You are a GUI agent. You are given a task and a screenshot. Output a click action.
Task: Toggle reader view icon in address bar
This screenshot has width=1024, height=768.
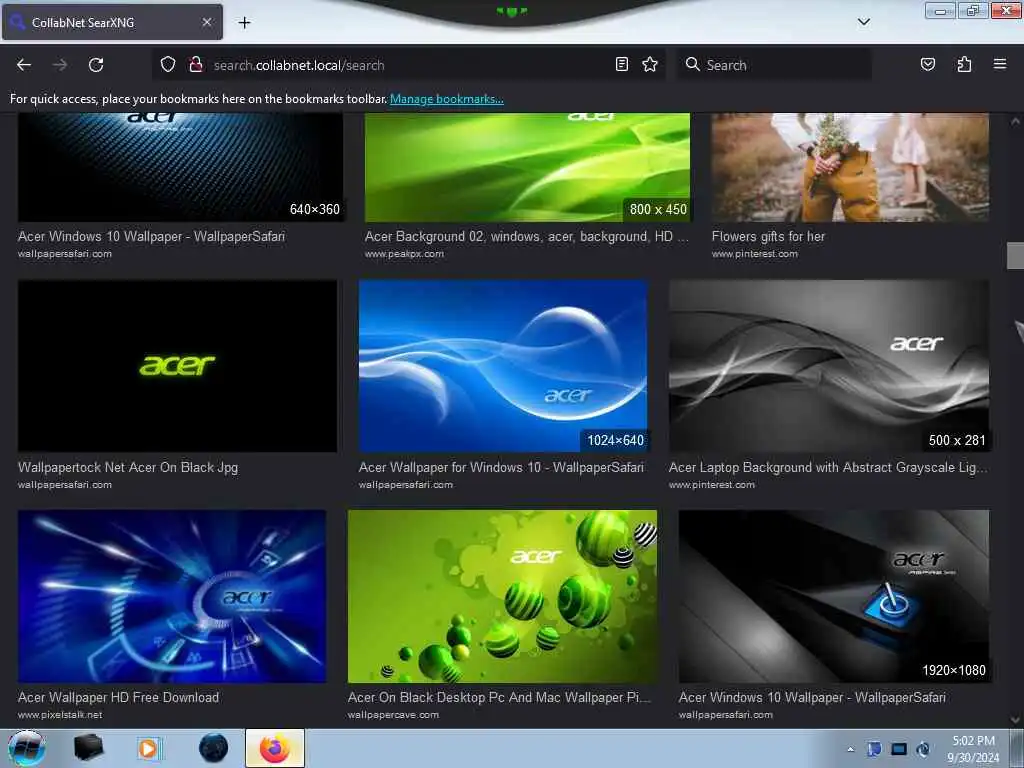[622, 64]
